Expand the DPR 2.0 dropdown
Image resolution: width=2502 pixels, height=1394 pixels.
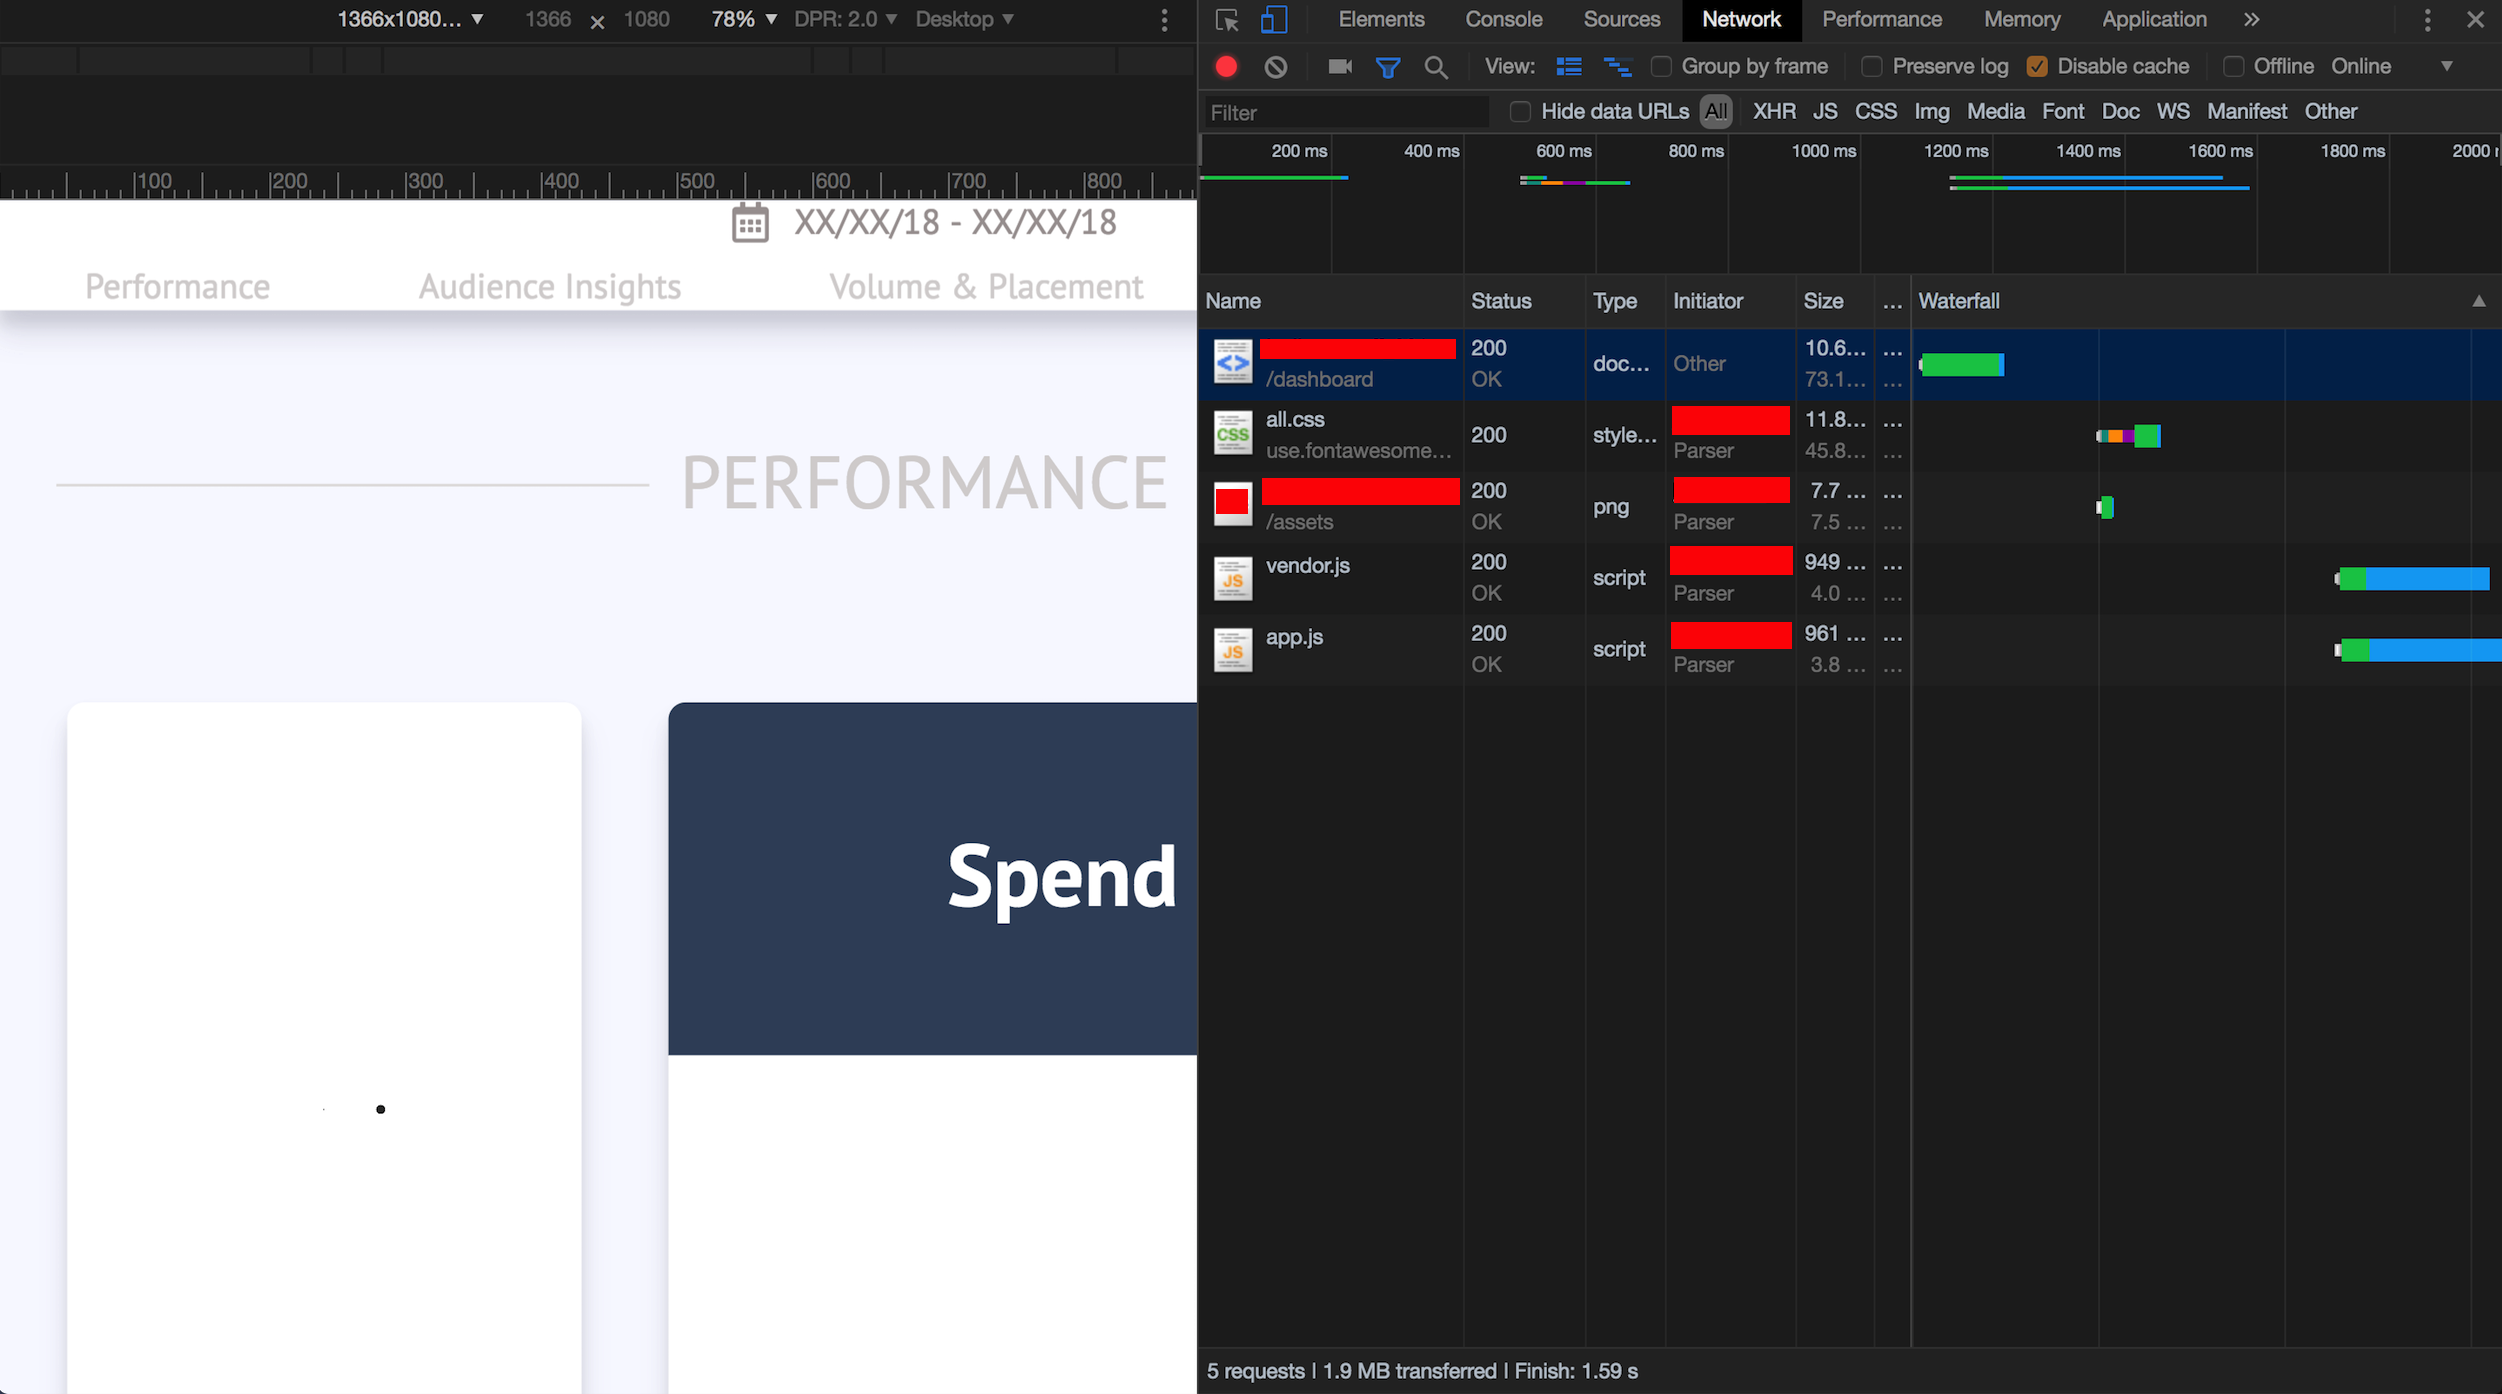point(845,20)
